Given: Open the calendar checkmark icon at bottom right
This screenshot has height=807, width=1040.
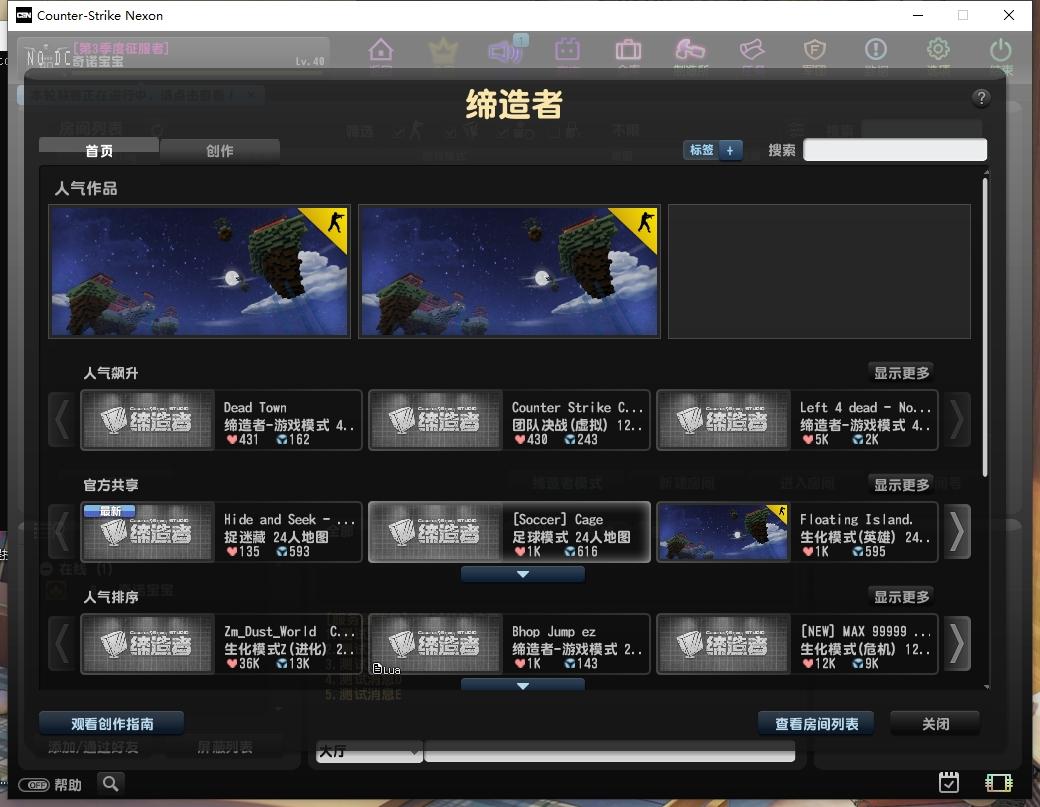Looking at the screenshot, I should 949,782.
